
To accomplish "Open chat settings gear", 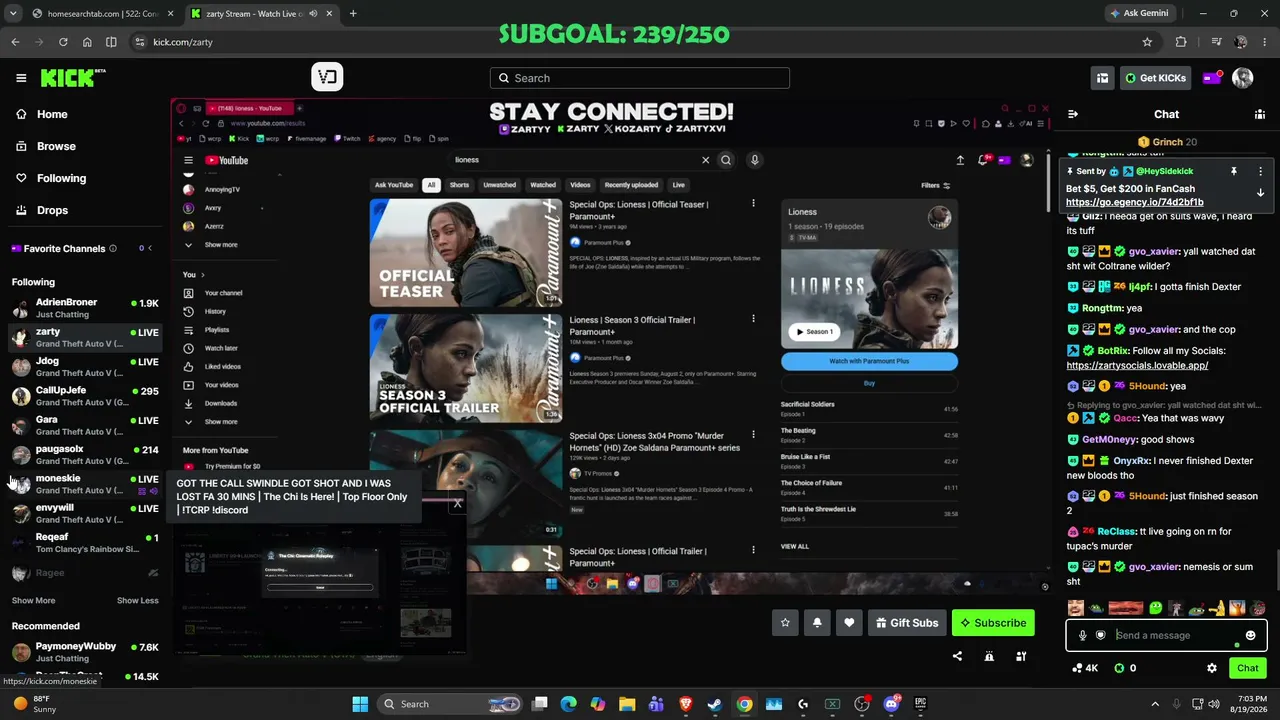I will coord(1212,668).
